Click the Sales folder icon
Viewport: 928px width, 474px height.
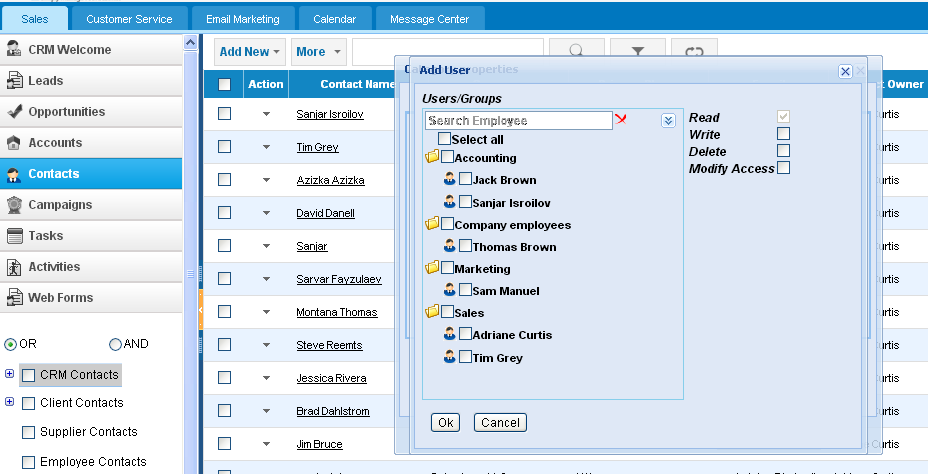coord(432,311)
